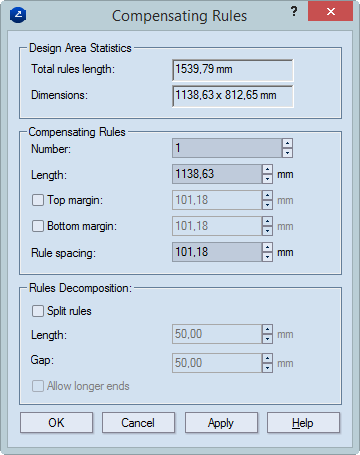This screenshot has width=360, height=455.
Task: Decrease compensating rule Length value
Action: (267, 179)
